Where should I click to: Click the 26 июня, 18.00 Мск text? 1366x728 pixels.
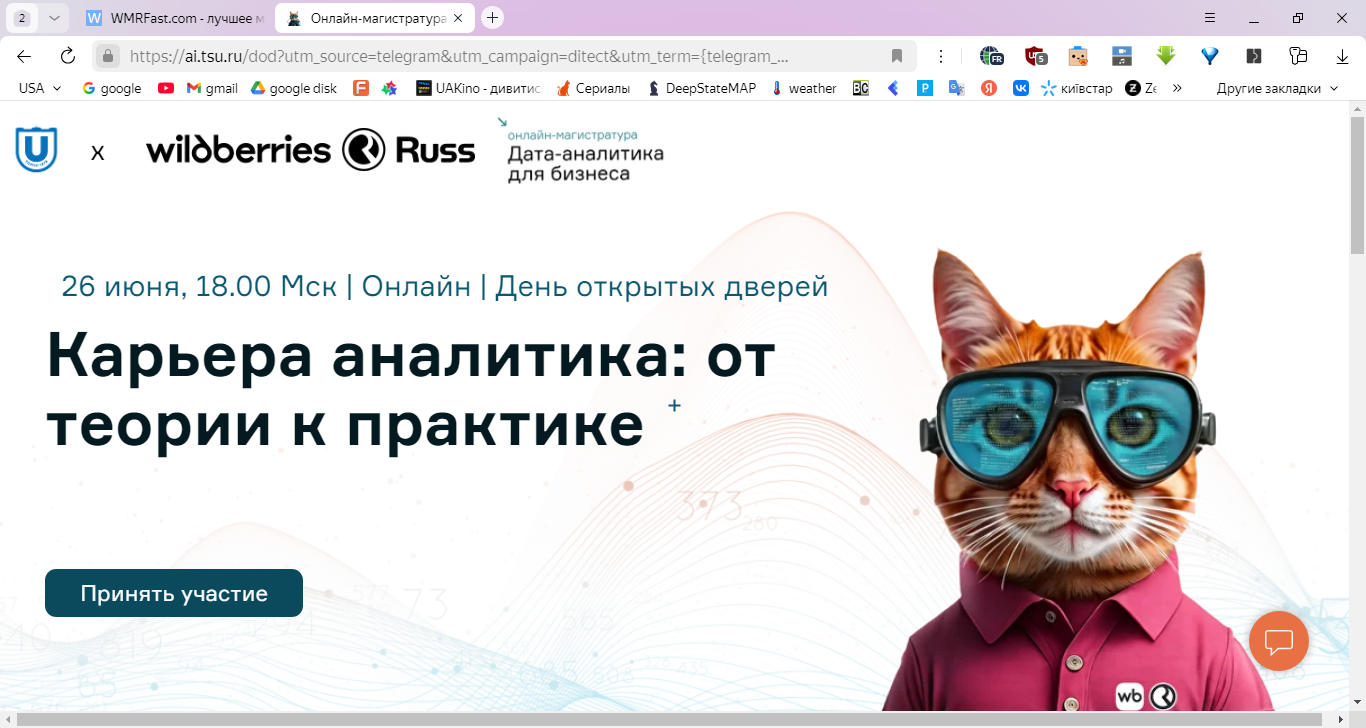(x=199, y=286)
